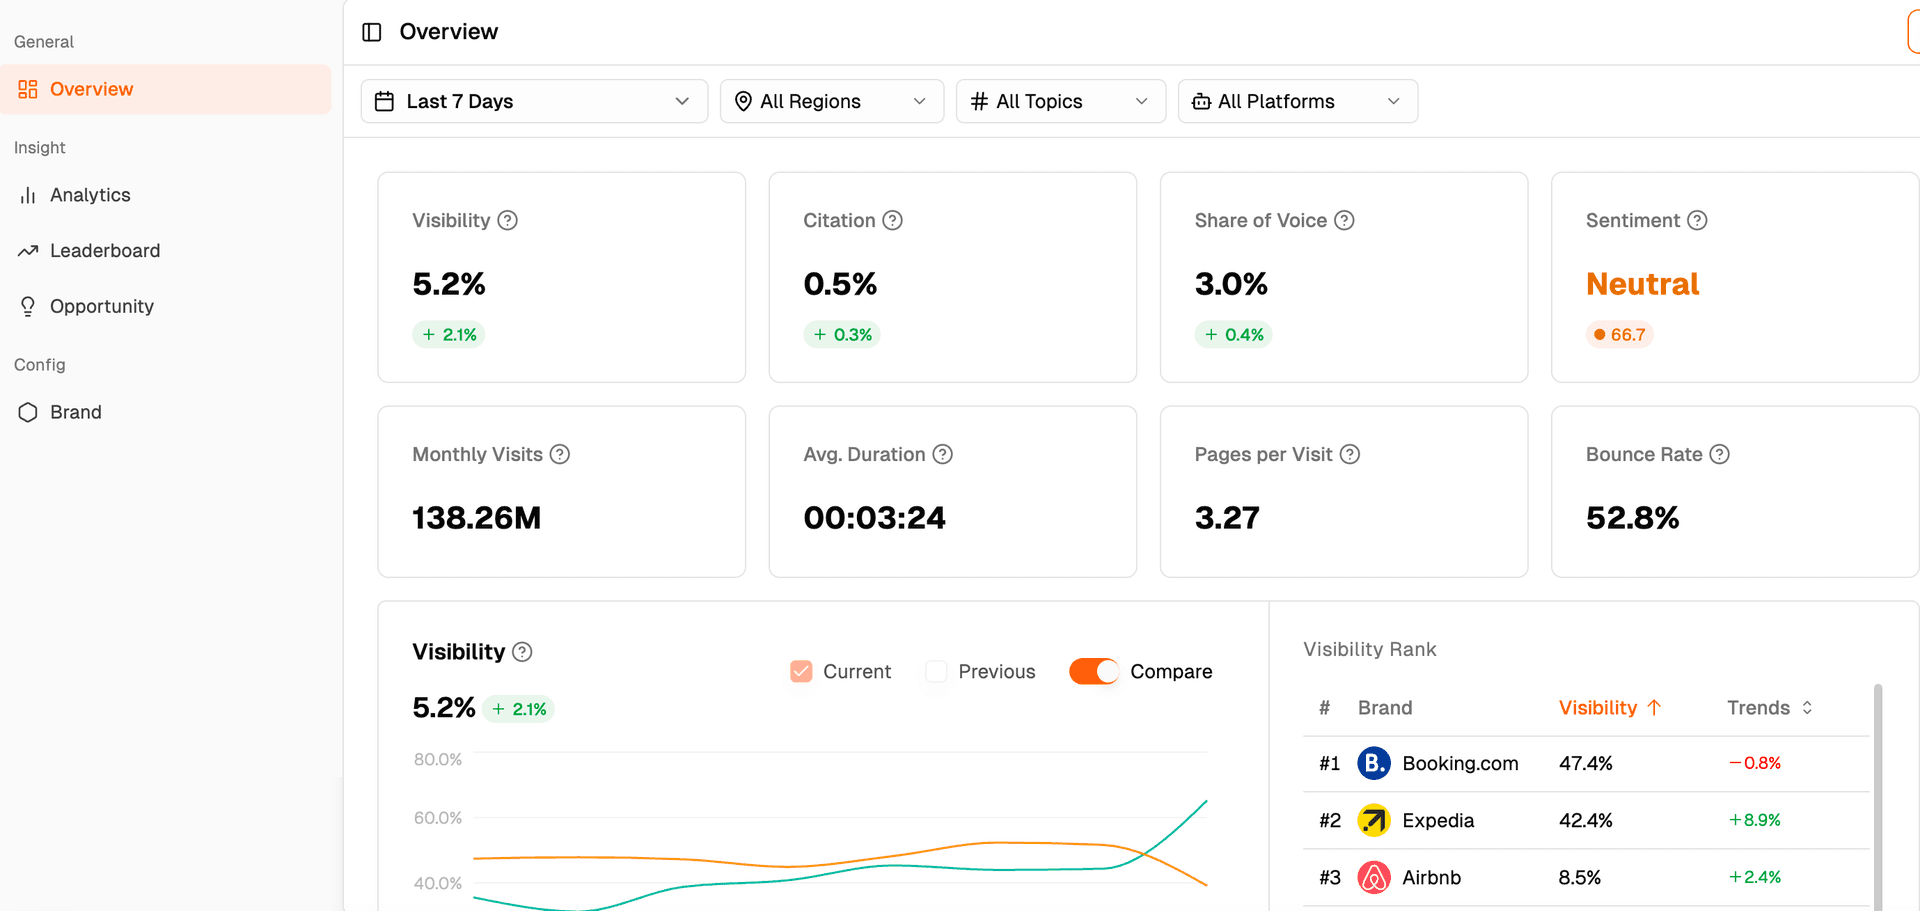1920x911 pixels.
Task: Turn off the Compare toggle
Action: 1094,671
